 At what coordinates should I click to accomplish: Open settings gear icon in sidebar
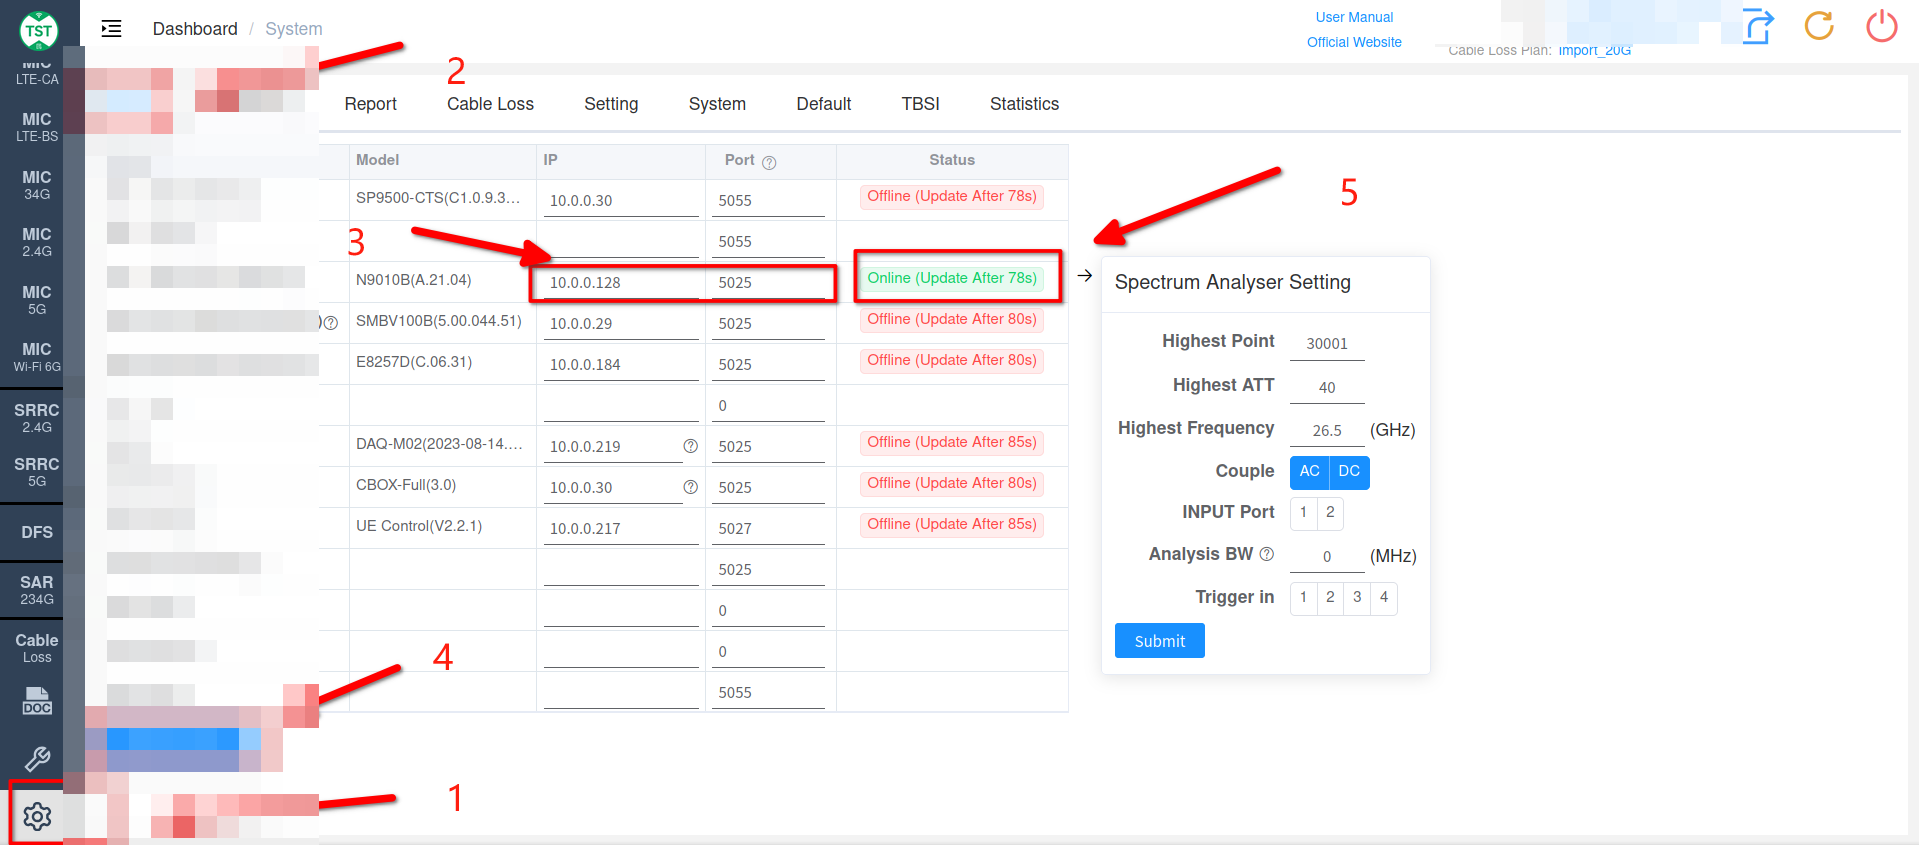point(37,816)
